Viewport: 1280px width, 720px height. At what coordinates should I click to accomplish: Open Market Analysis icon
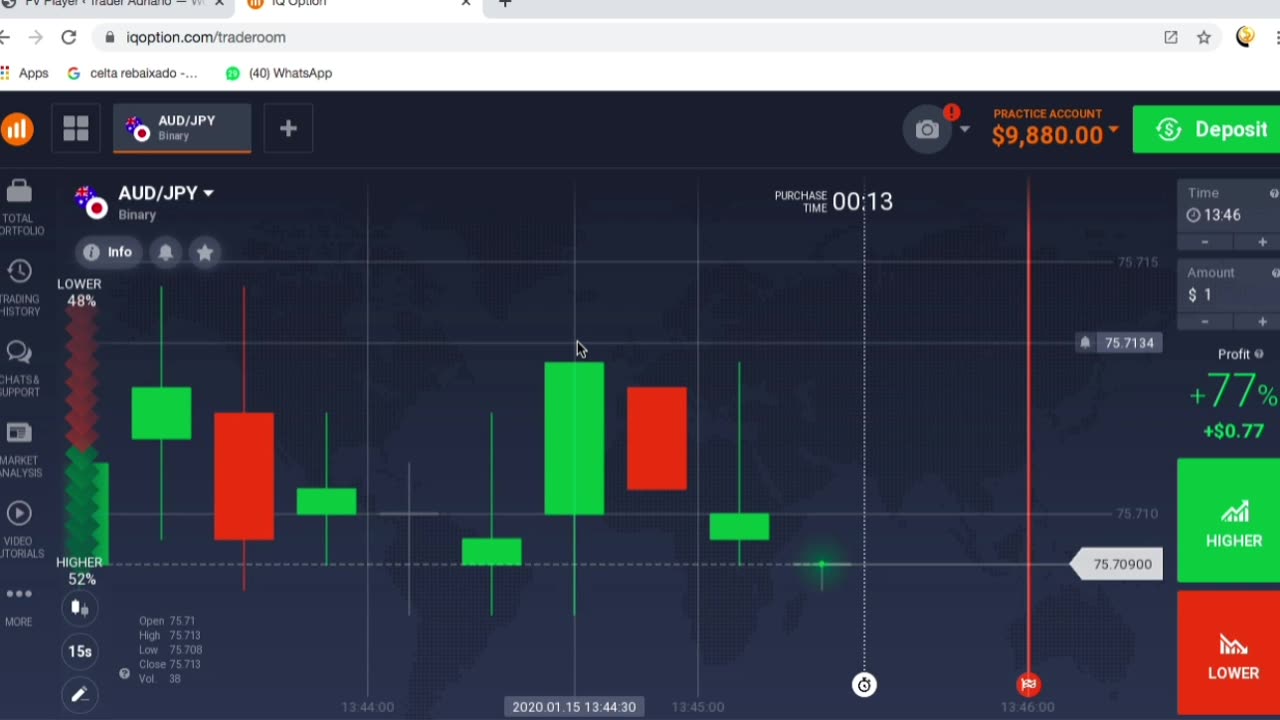pos(19,433)
